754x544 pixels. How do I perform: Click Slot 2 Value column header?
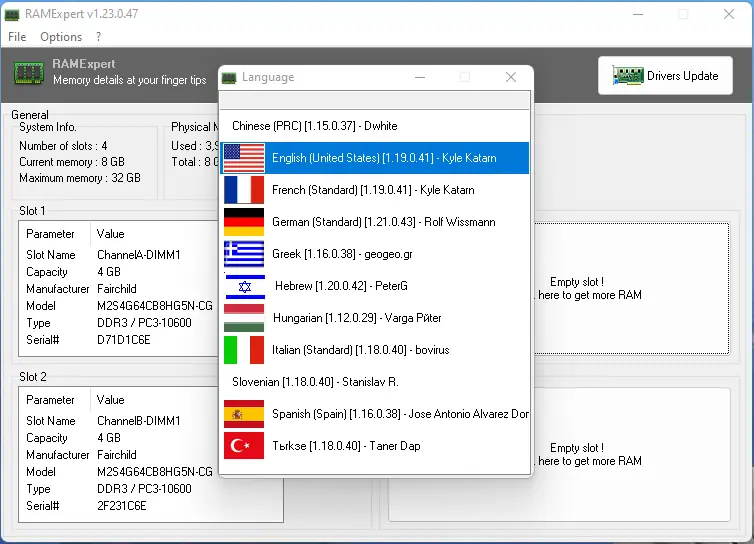pyautogui.click(x=110, y=400)
